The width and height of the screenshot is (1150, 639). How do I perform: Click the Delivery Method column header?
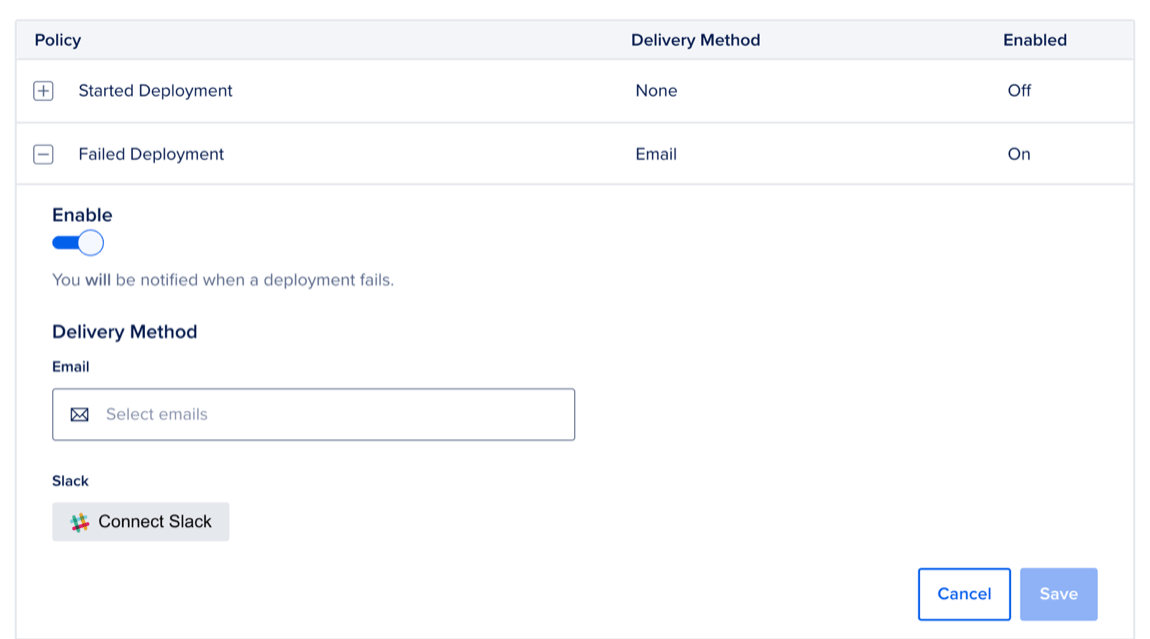coord(695,40)
